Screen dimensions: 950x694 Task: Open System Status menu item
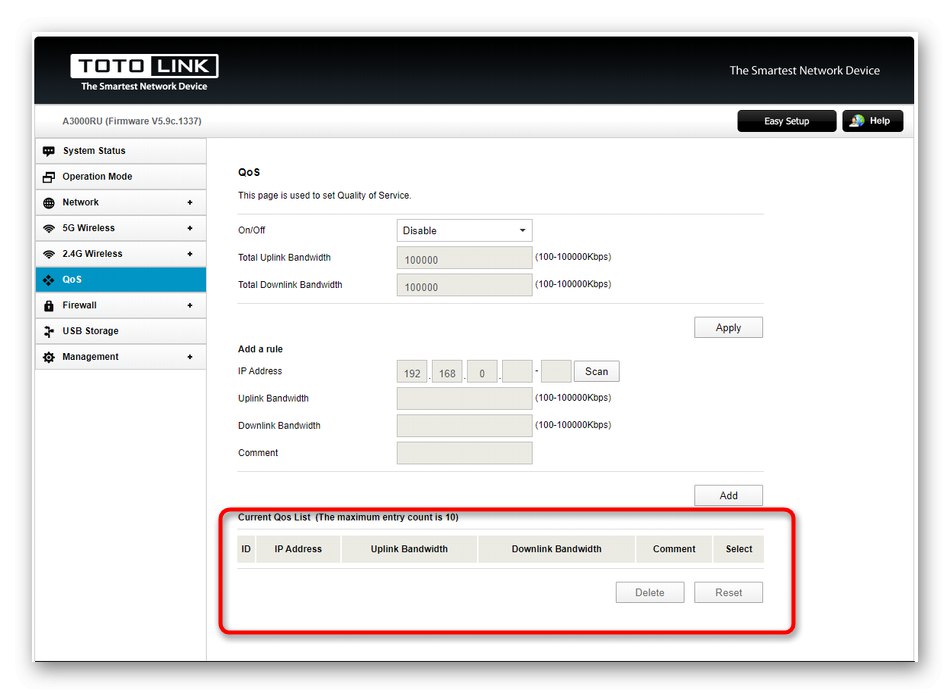(x=121, y=151)
